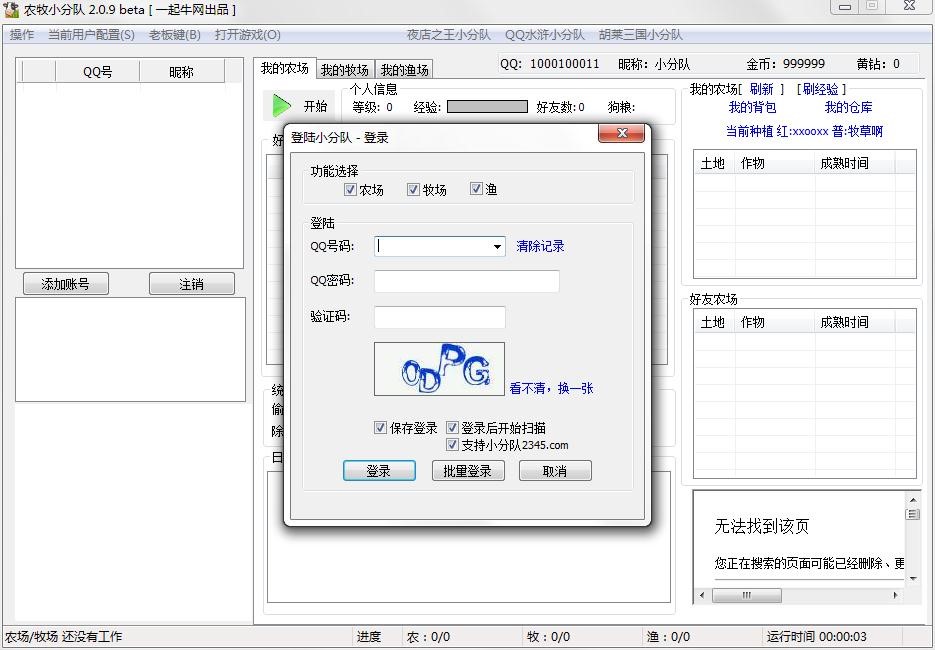935x650 pixels.
Task: Toggle the 保存登录 checkbox
Action: coord(381,426)
